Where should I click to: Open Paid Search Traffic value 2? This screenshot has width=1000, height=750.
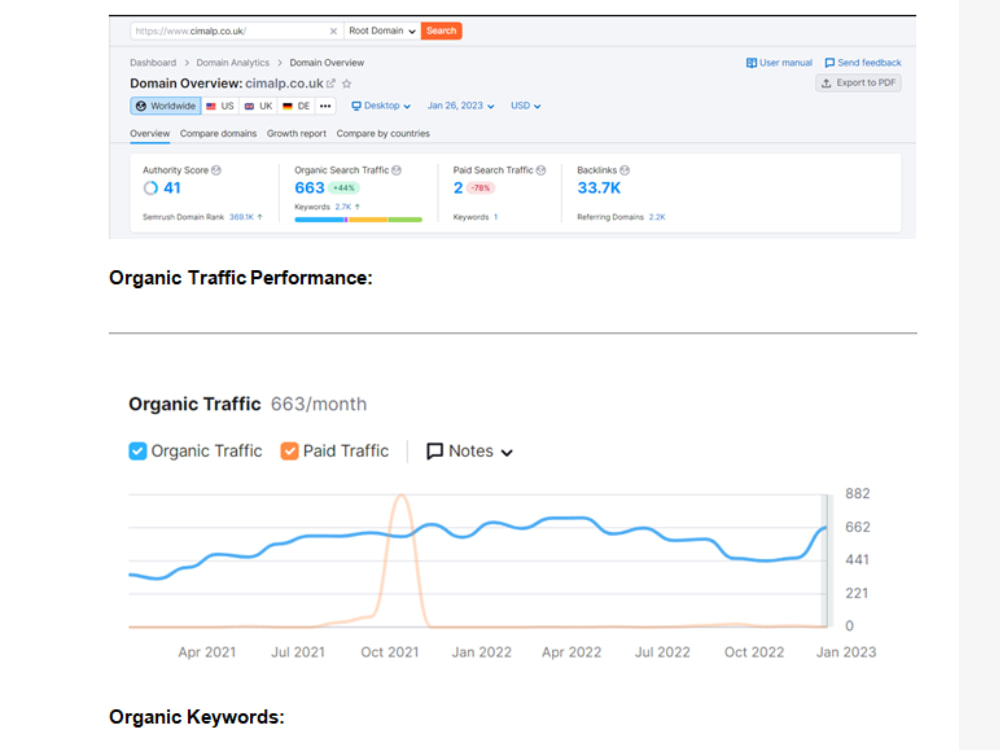click(458, 188)
